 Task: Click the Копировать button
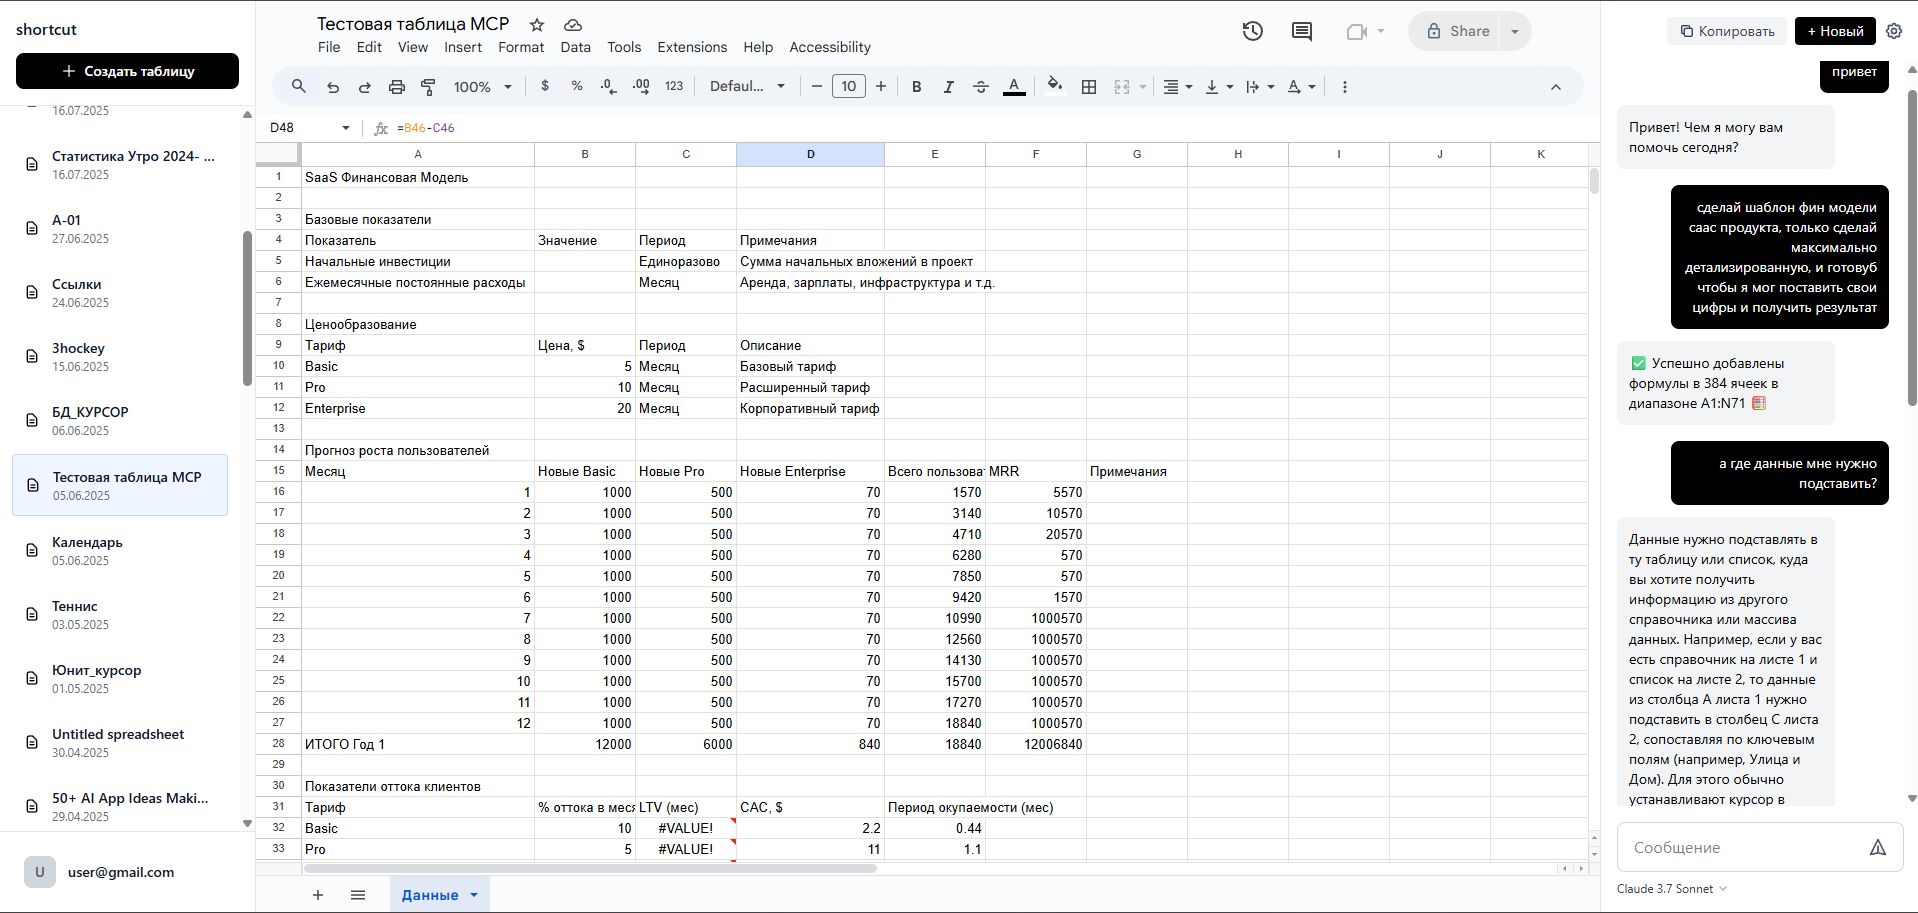pos(1727,31)
